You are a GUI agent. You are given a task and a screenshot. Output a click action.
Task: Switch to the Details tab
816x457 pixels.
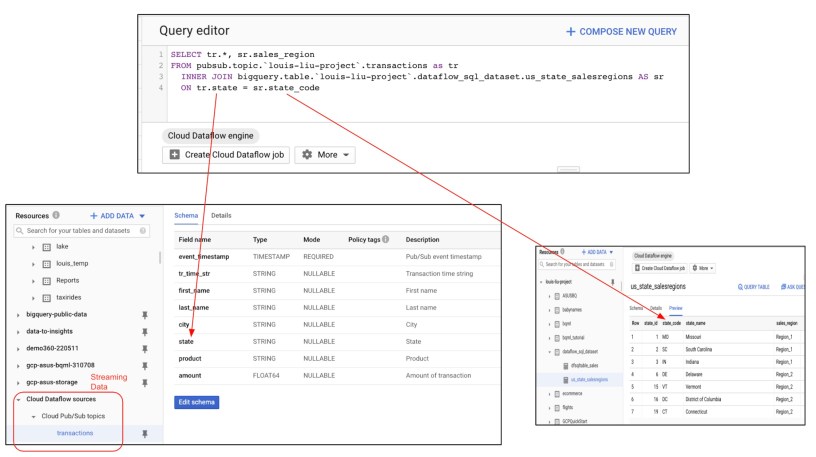click(x=221, y=215)
